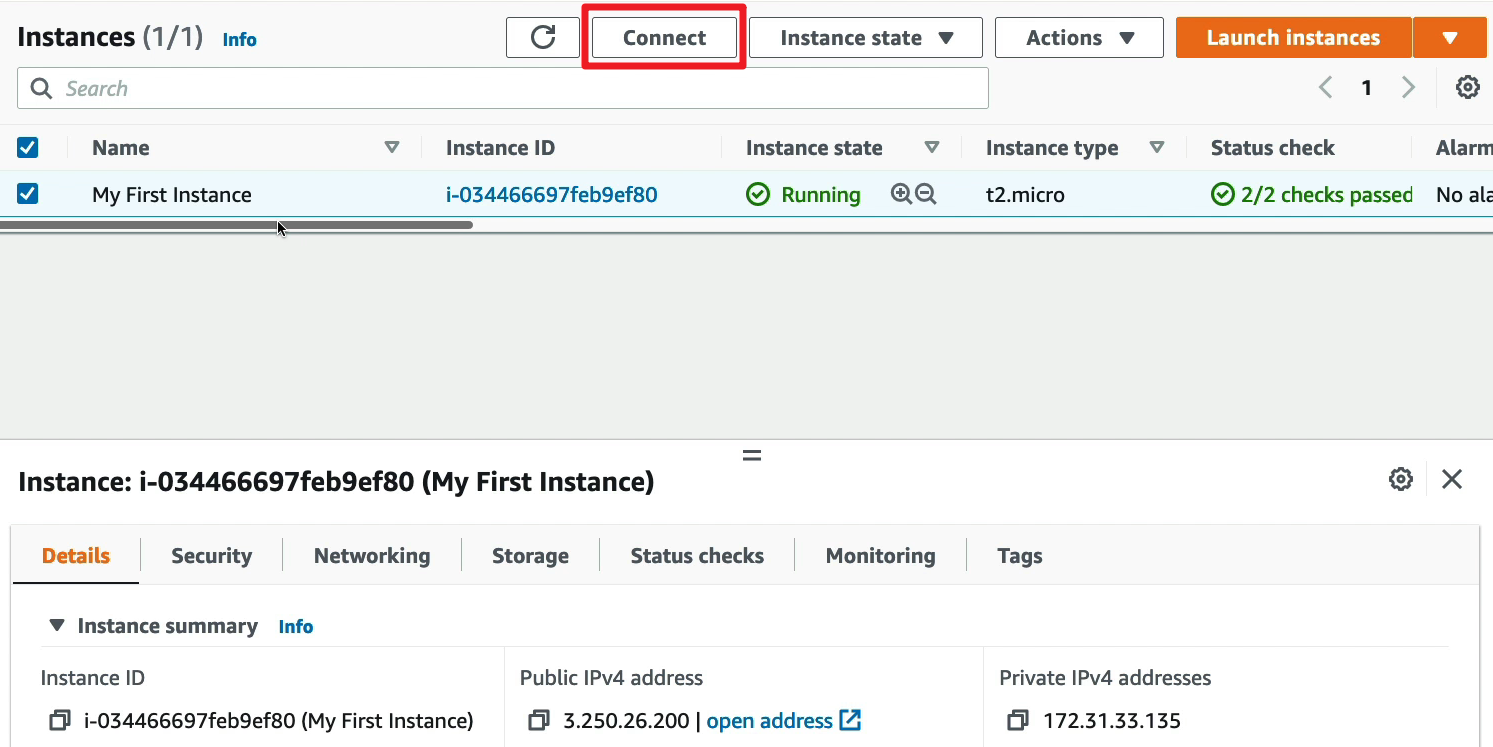Open instance detail panel settings gear
Viewport: 1493px width, 747px height.
point(1401,480)
